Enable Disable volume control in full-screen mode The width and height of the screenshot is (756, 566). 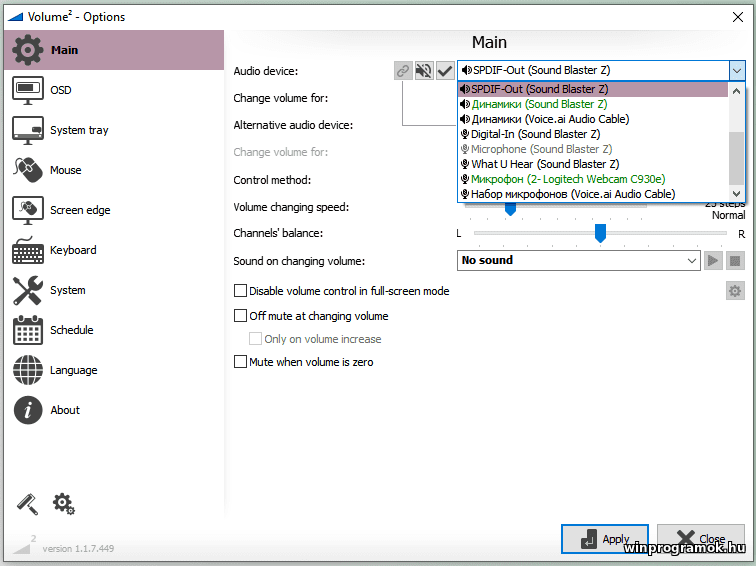[240, 291]
